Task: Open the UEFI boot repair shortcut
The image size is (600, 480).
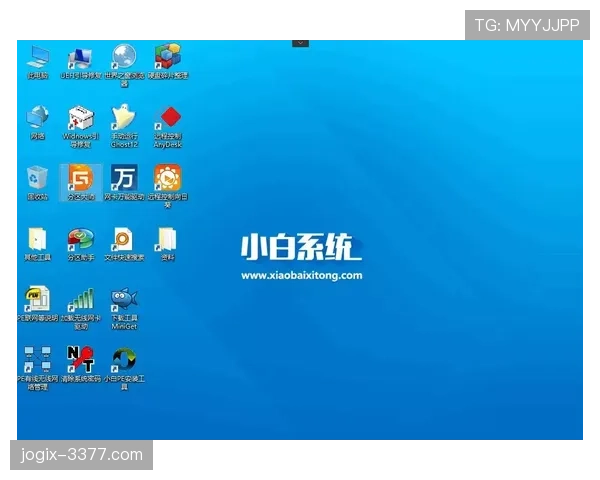Action: point(81,62)
